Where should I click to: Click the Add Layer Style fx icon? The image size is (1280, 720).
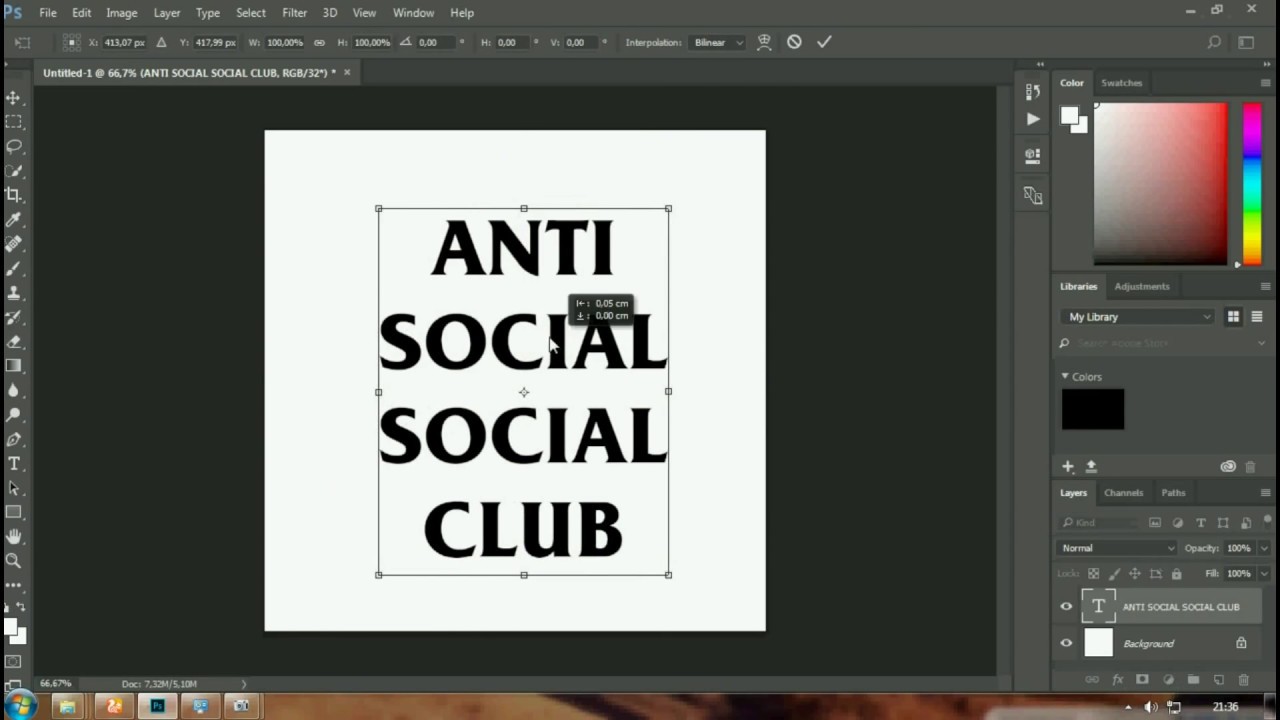1117,679
